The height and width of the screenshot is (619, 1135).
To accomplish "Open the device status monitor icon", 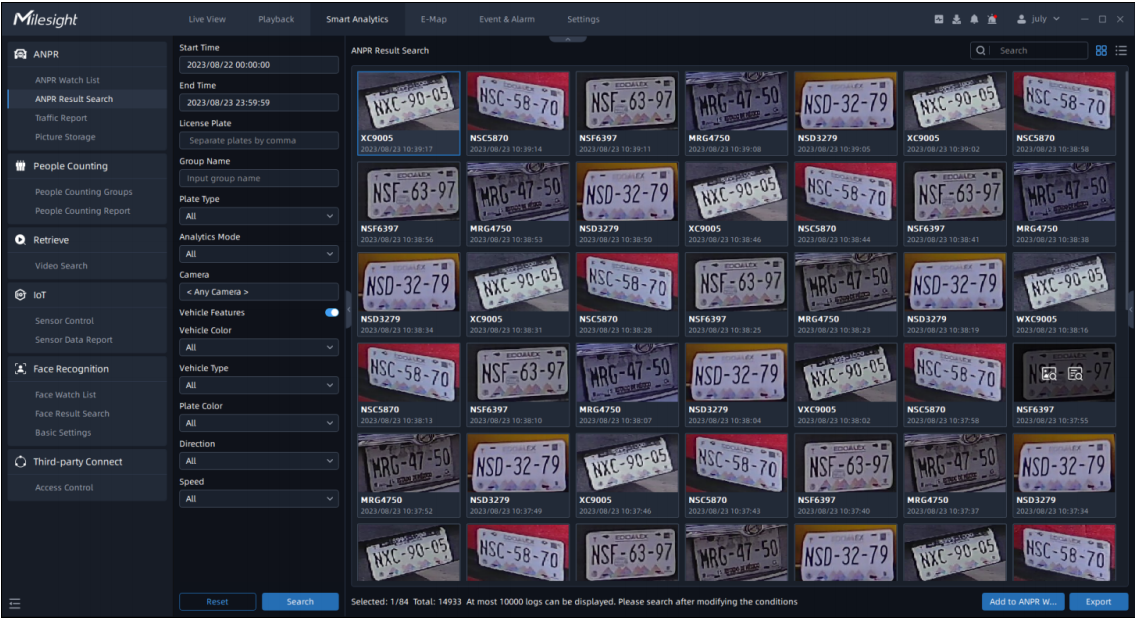I will (939, 20).
